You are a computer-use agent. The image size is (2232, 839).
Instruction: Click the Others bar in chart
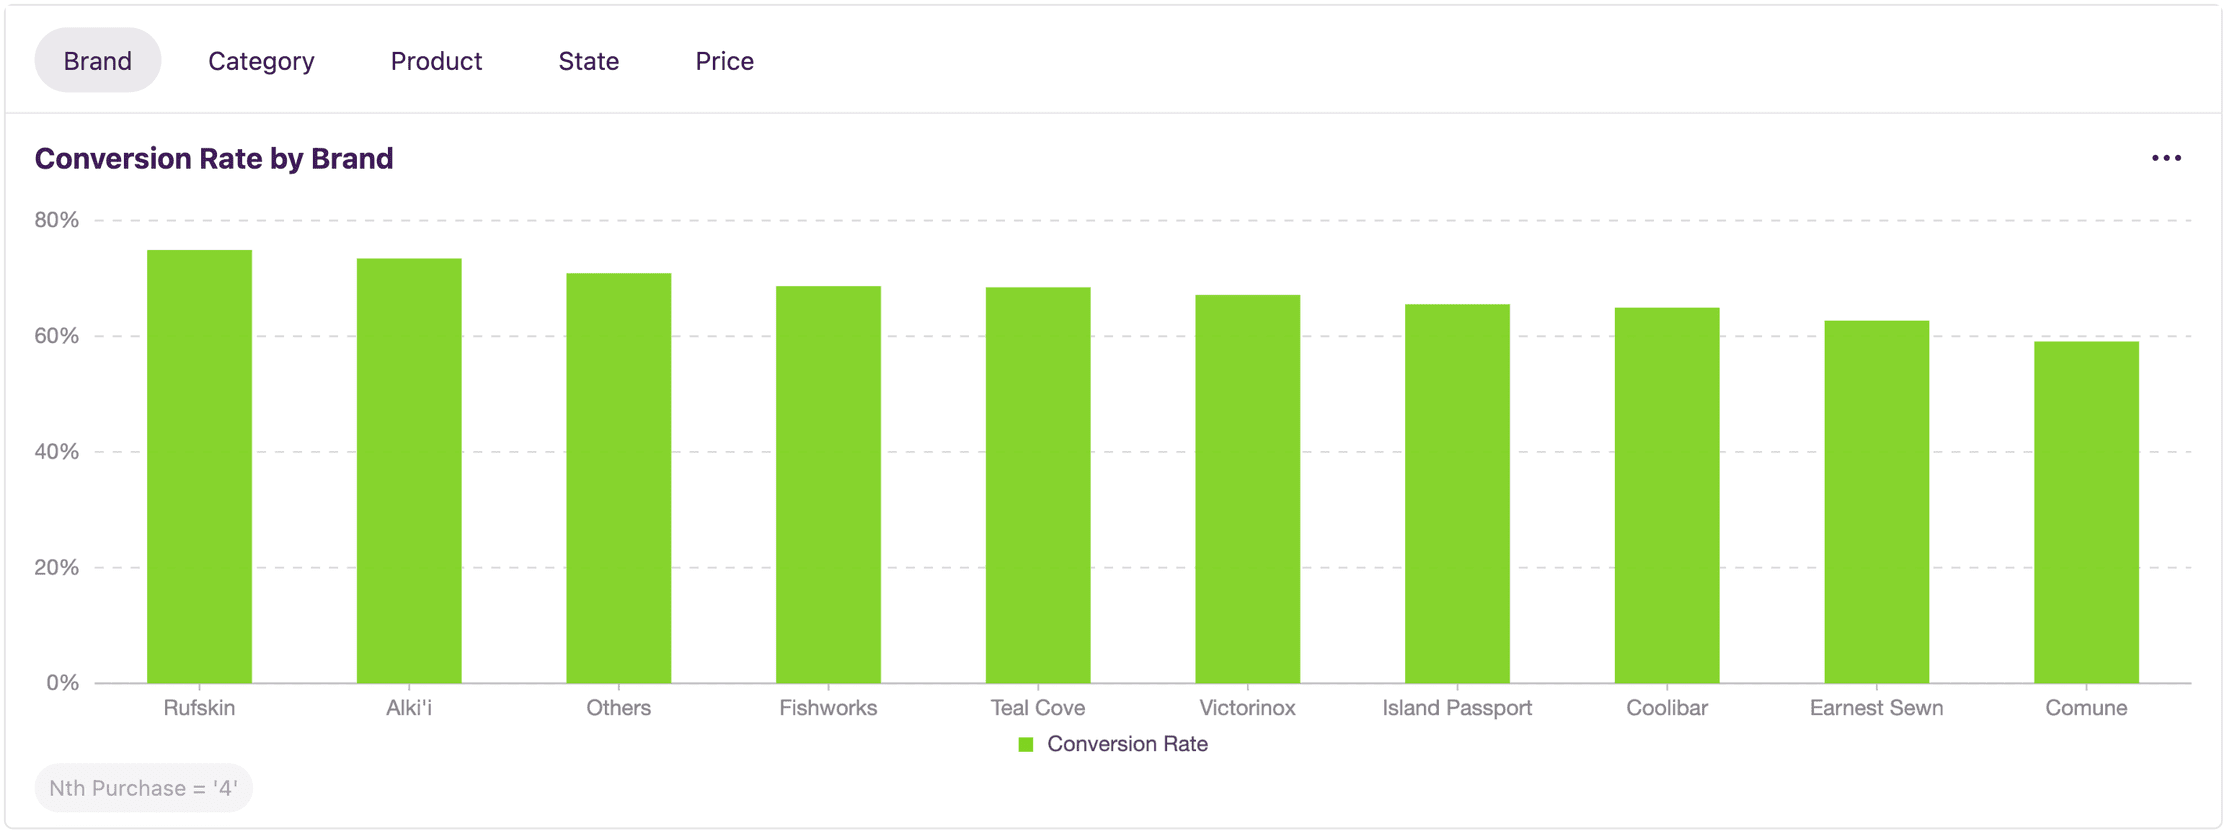618,478
